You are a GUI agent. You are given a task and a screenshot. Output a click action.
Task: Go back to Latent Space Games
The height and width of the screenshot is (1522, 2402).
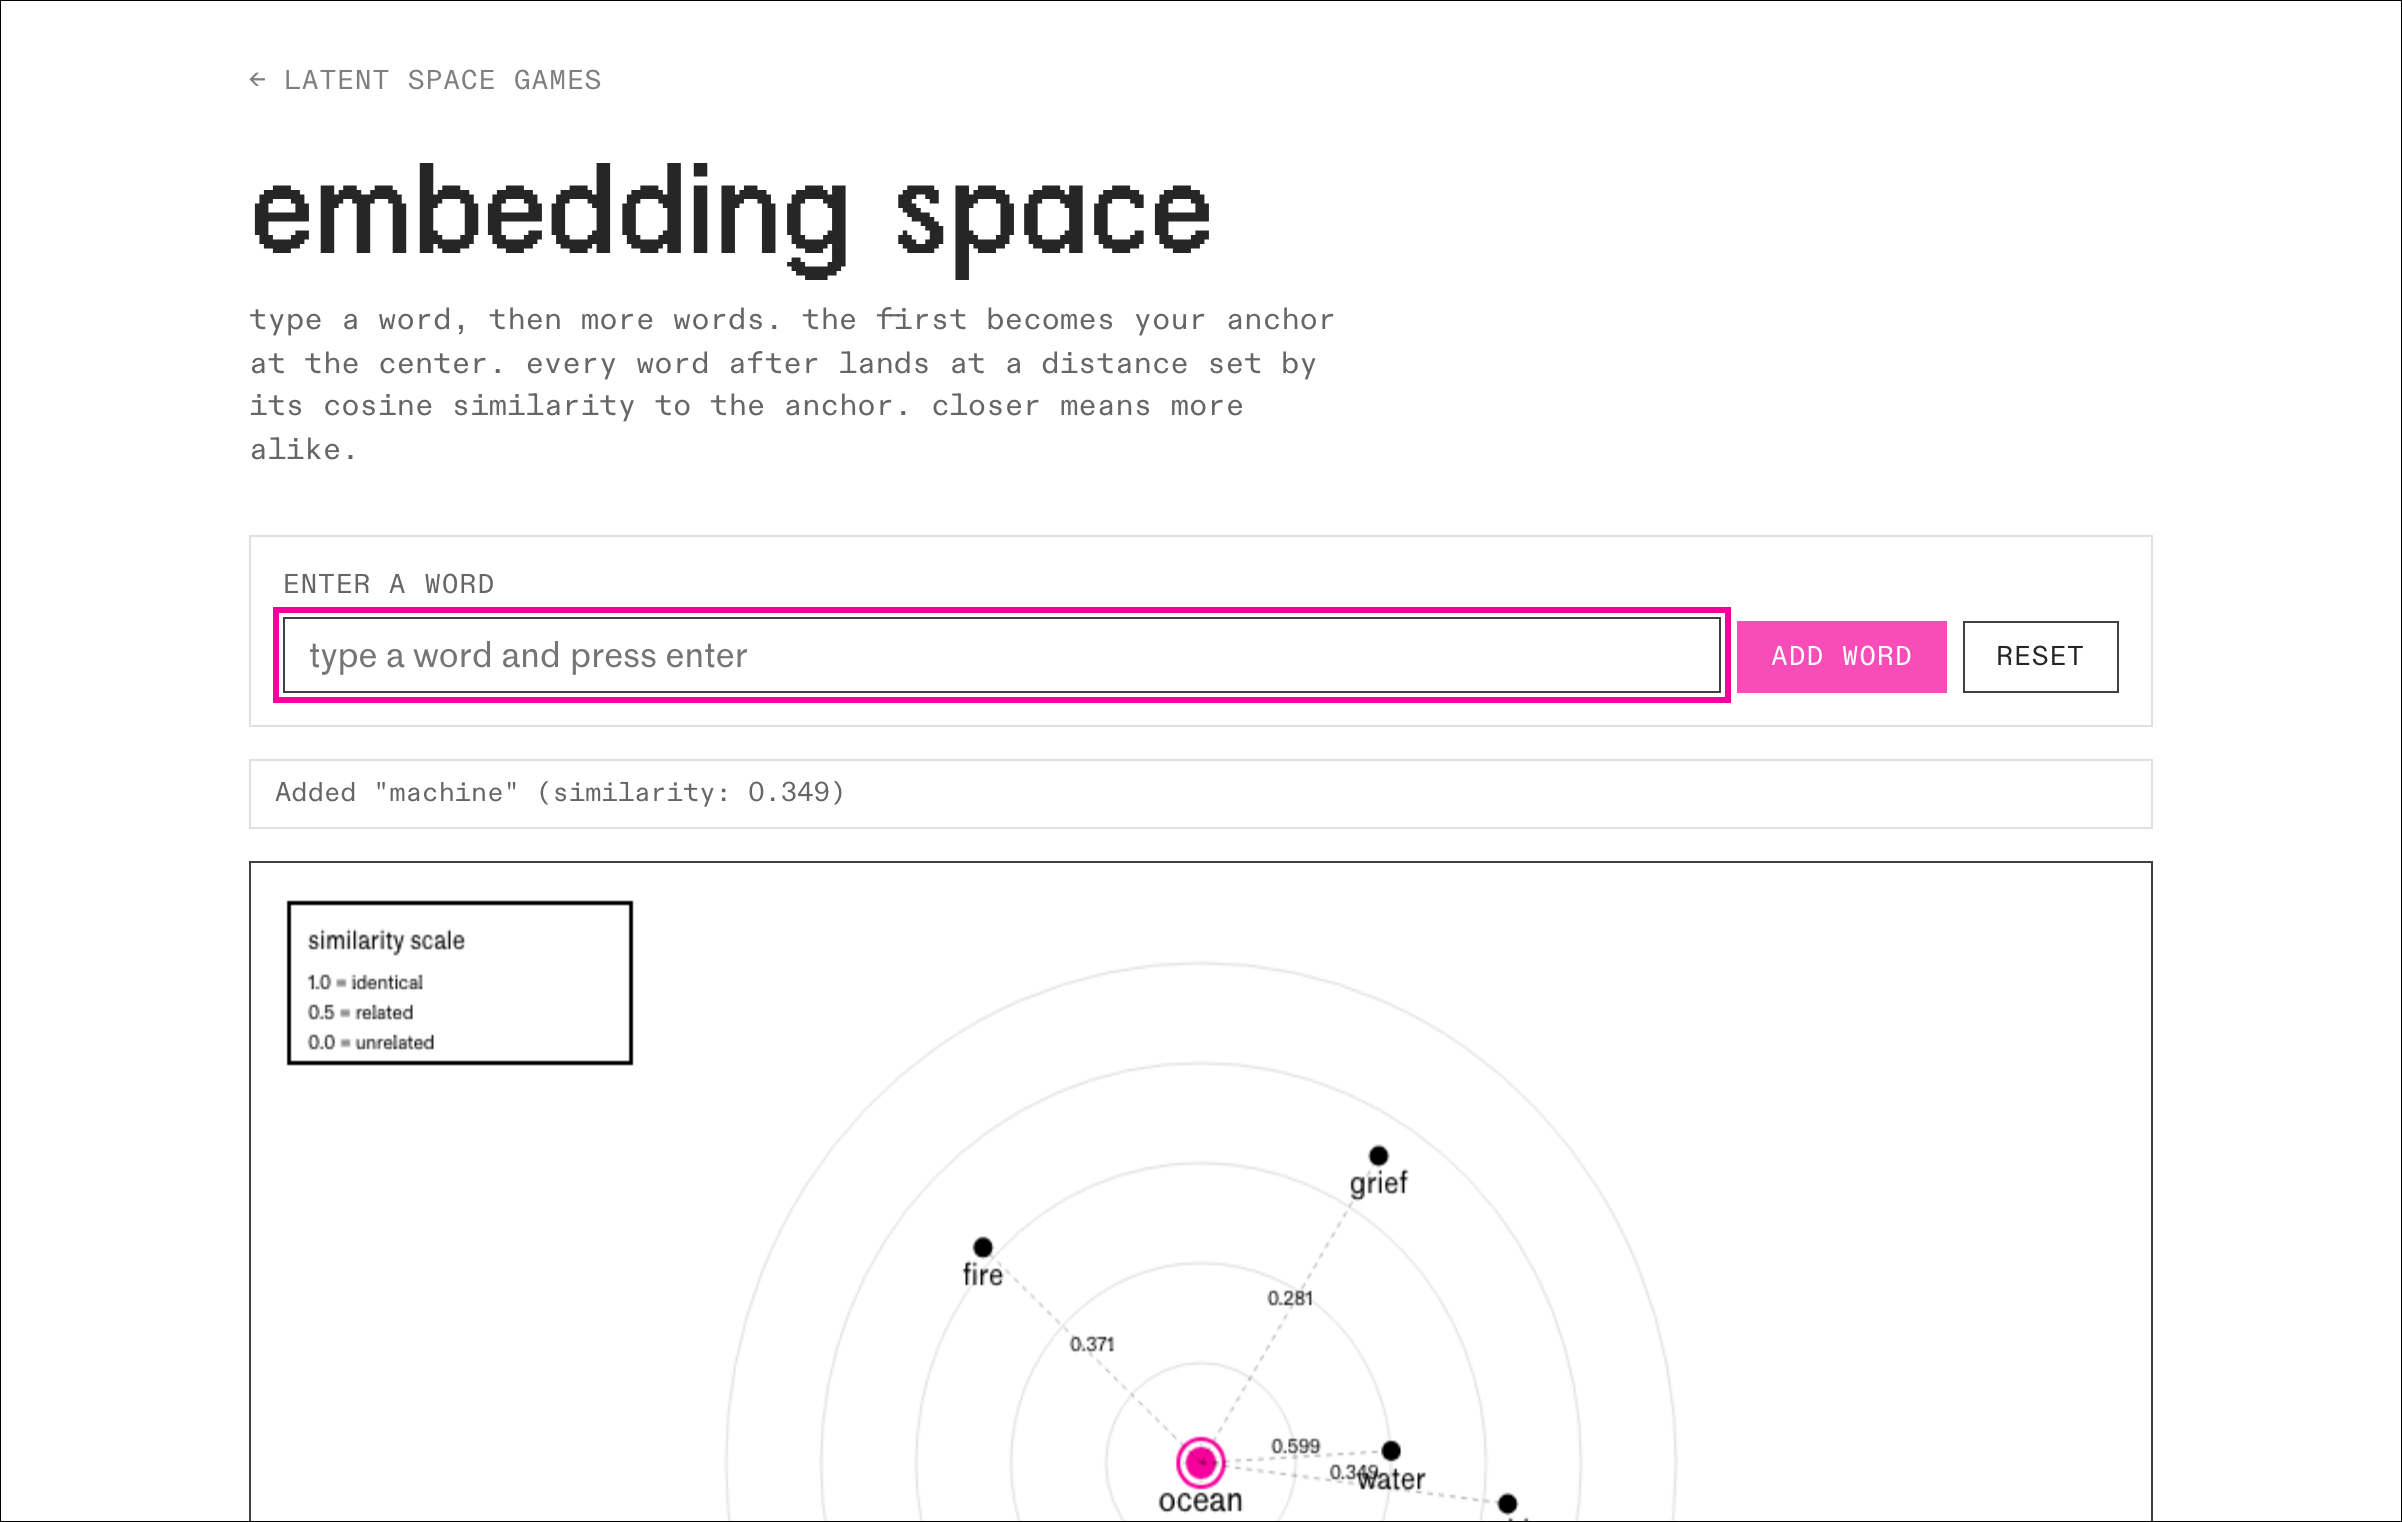click(x=425, y=80)
